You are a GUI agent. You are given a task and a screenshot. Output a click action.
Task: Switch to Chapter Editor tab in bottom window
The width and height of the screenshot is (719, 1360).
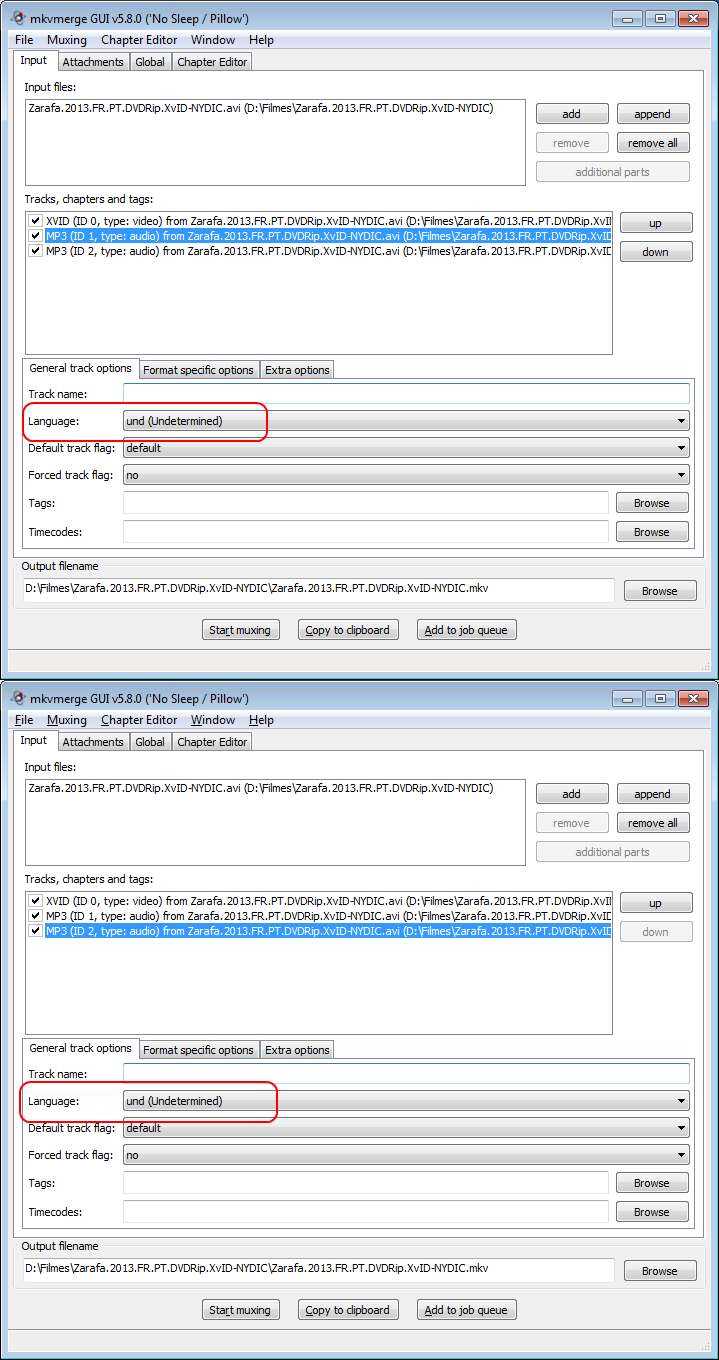(x=212, y=742)
